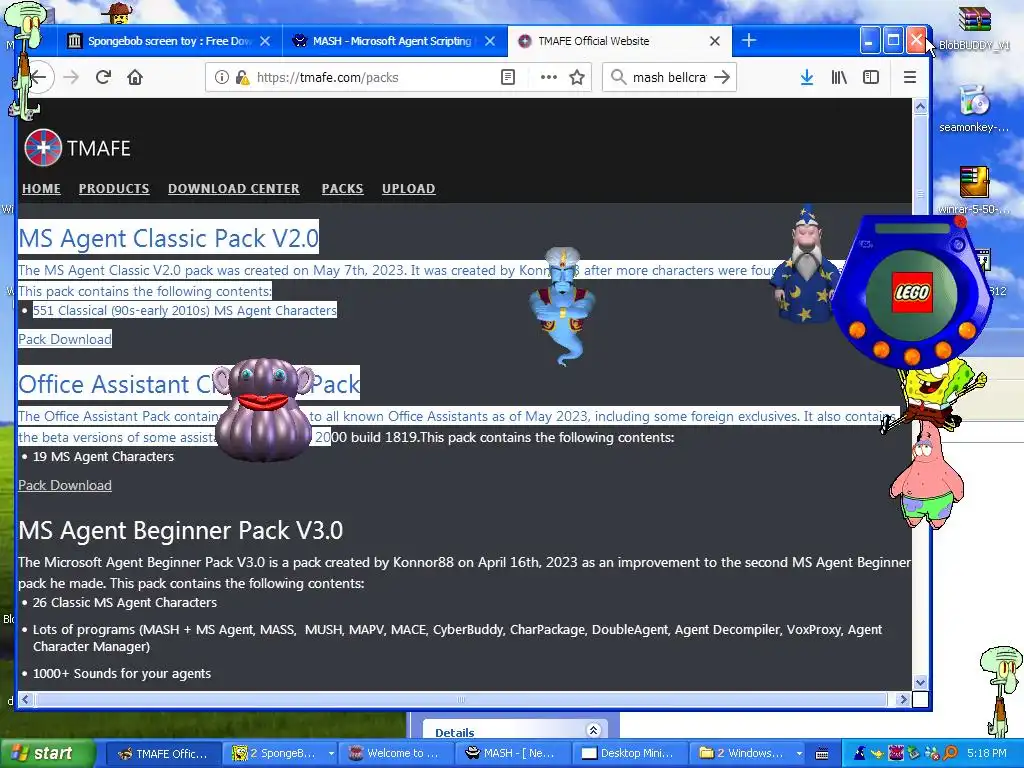Image resolution: width=1024 pixels, height=768 pixels.
Task: Open the Library icon in toolbar
Action: [839, 77]
